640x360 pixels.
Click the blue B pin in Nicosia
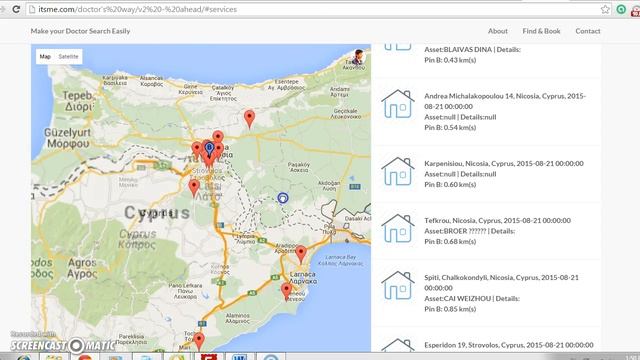[209, 149]
